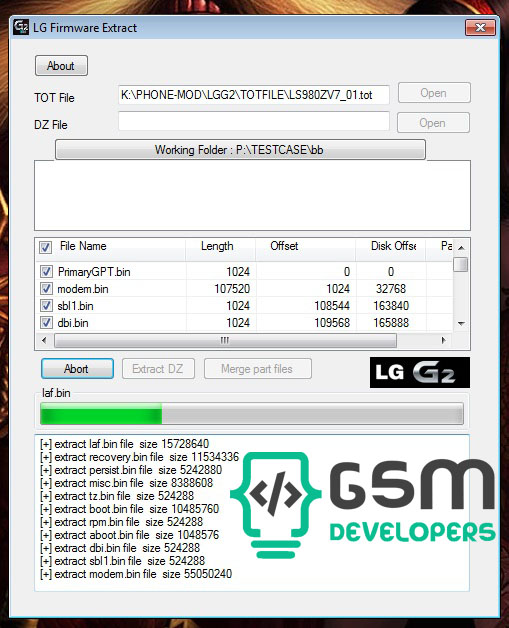509x628 pixels.
Task: Click the LG G2 logo image
Action: [x=420, y=372]
